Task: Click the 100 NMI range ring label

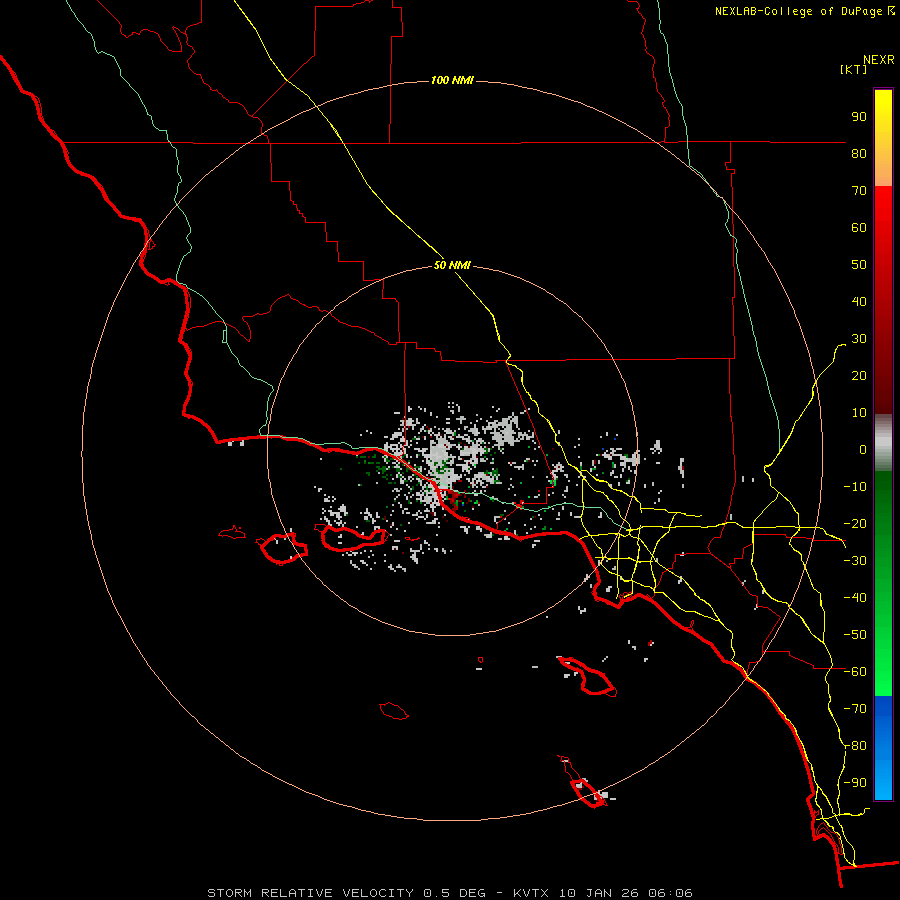Action: pyautogui.click(x=452, y=80)
